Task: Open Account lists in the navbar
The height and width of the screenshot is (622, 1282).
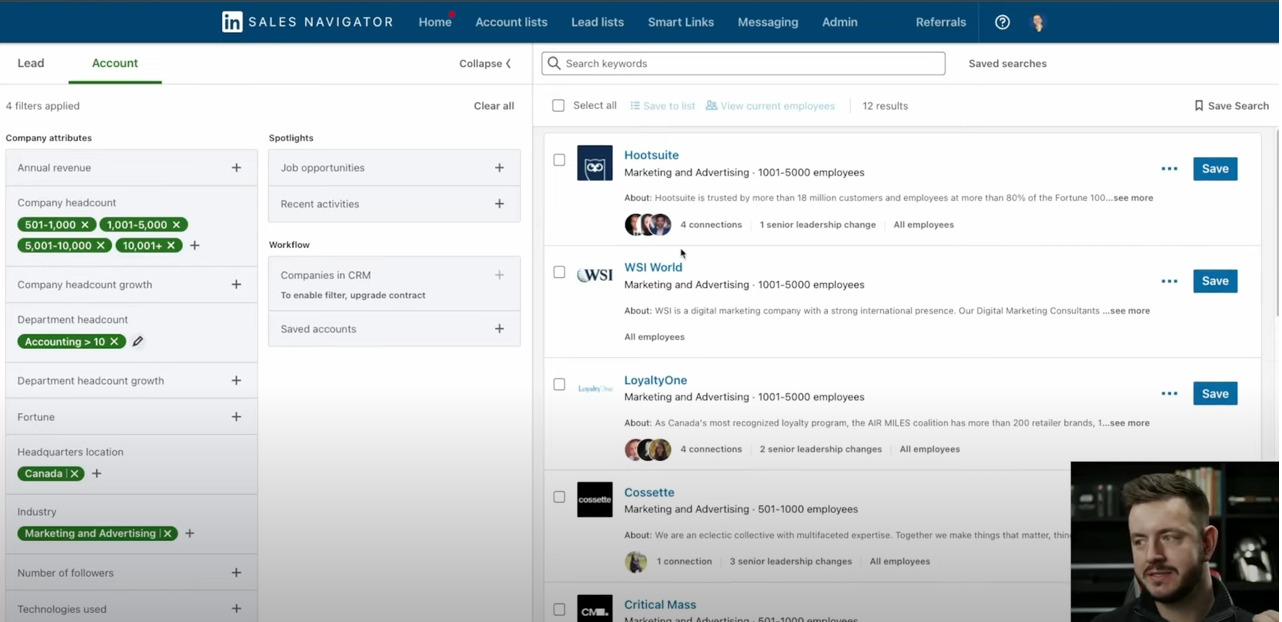Action: [511, 22]
